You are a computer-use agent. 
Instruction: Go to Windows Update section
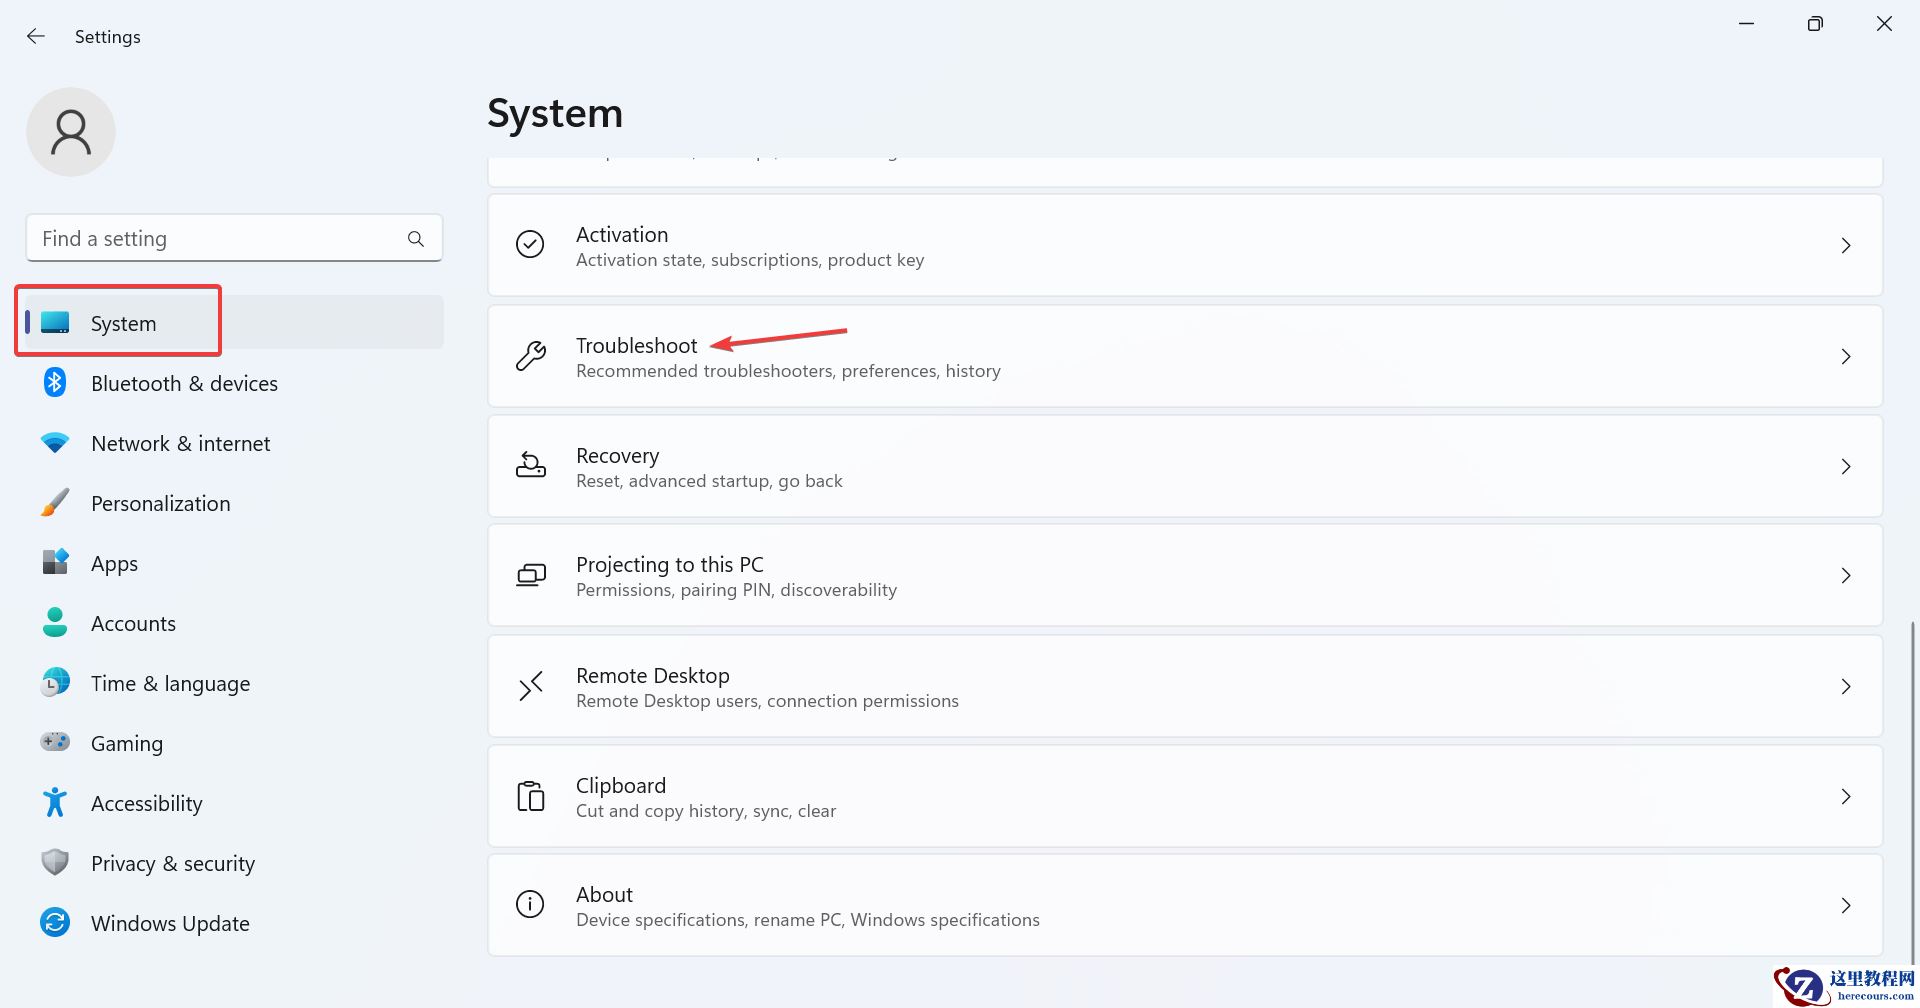pyautogui.click(x=170, y=923)
